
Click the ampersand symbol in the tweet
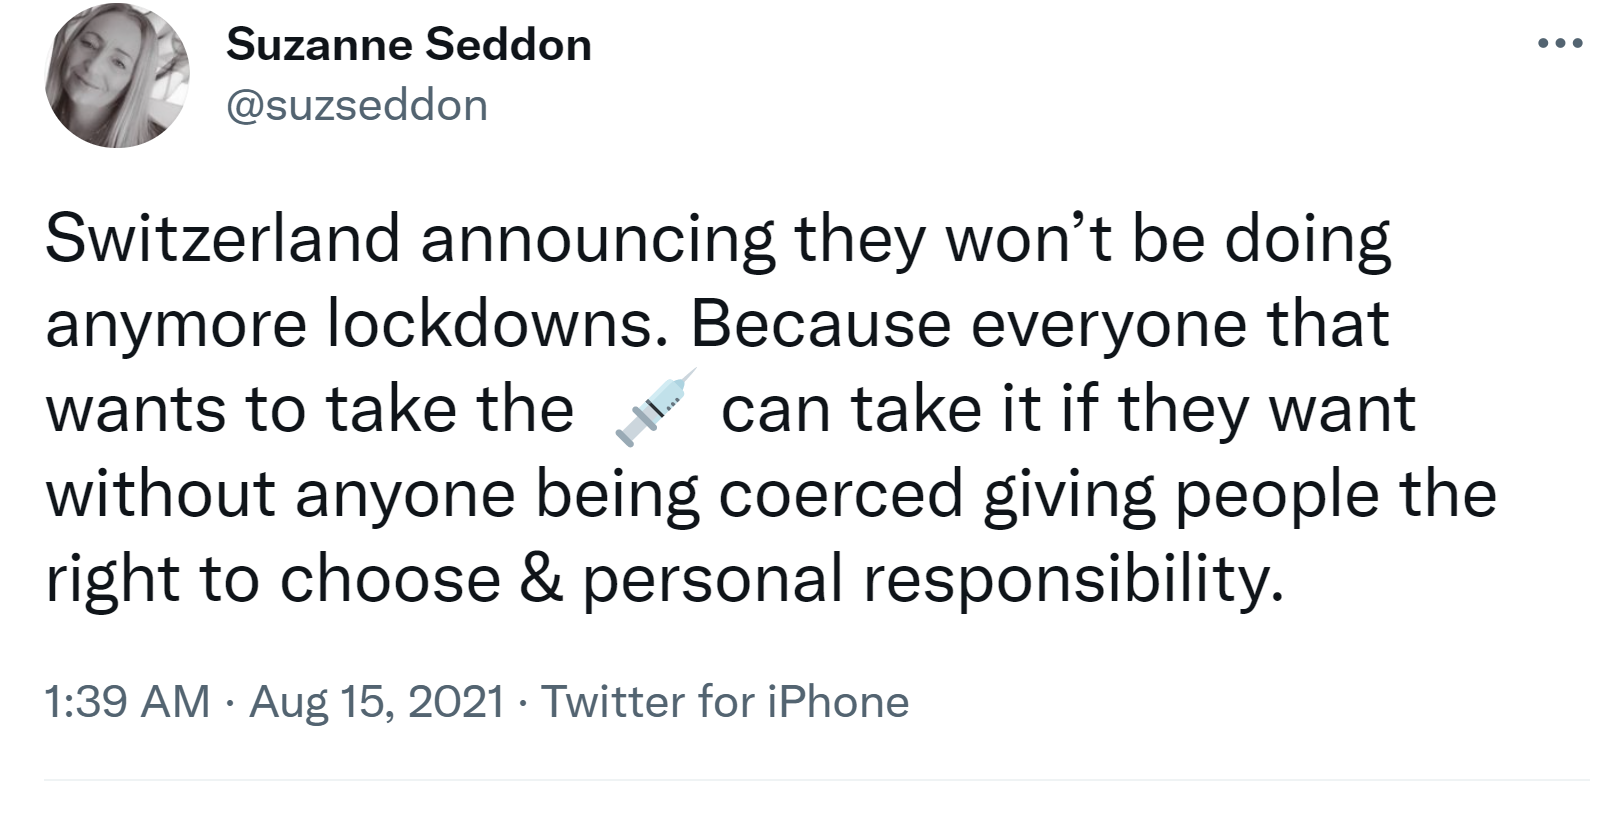pos(541,579)
